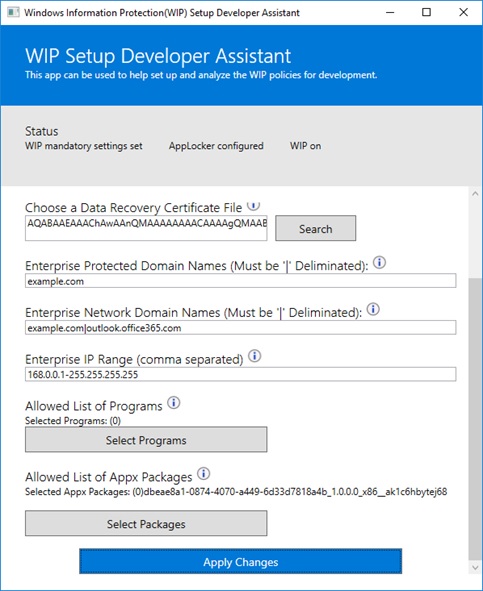Apply Changes to WIP policies
This screenshot has width=483, height=591.
[241, 561]
